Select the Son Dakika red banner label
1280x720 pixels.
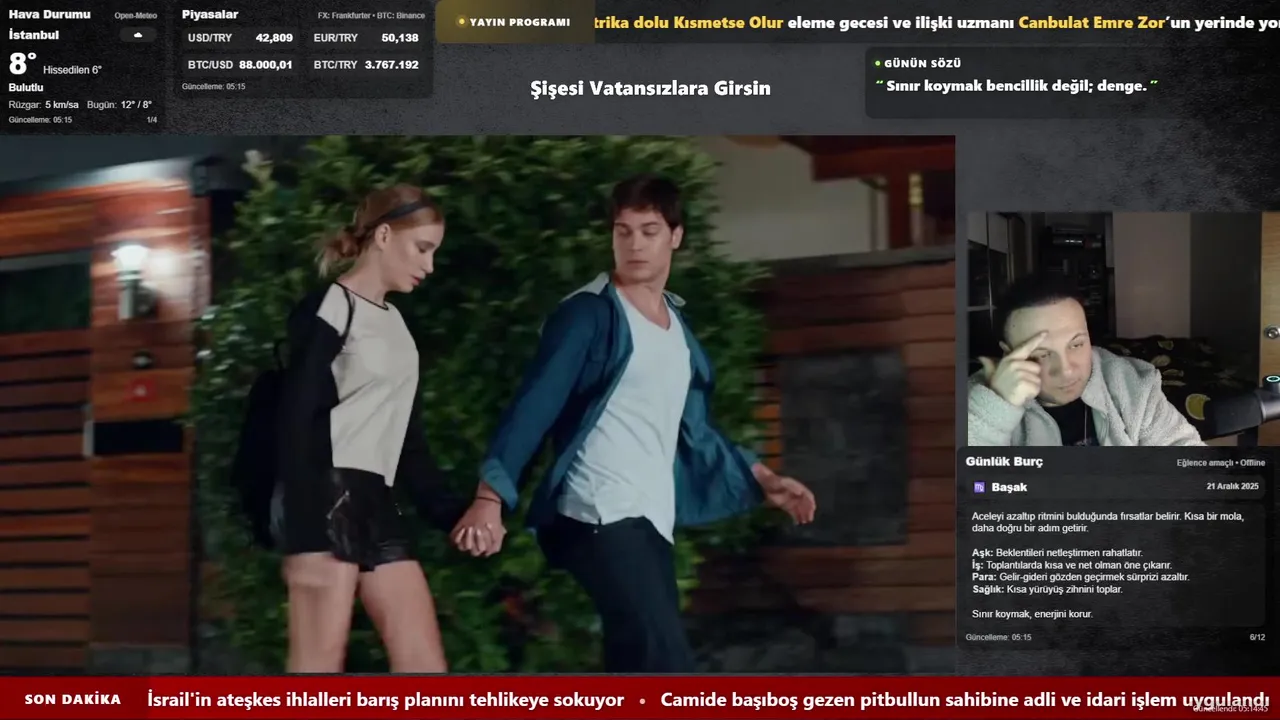click(x=73, y=700)
